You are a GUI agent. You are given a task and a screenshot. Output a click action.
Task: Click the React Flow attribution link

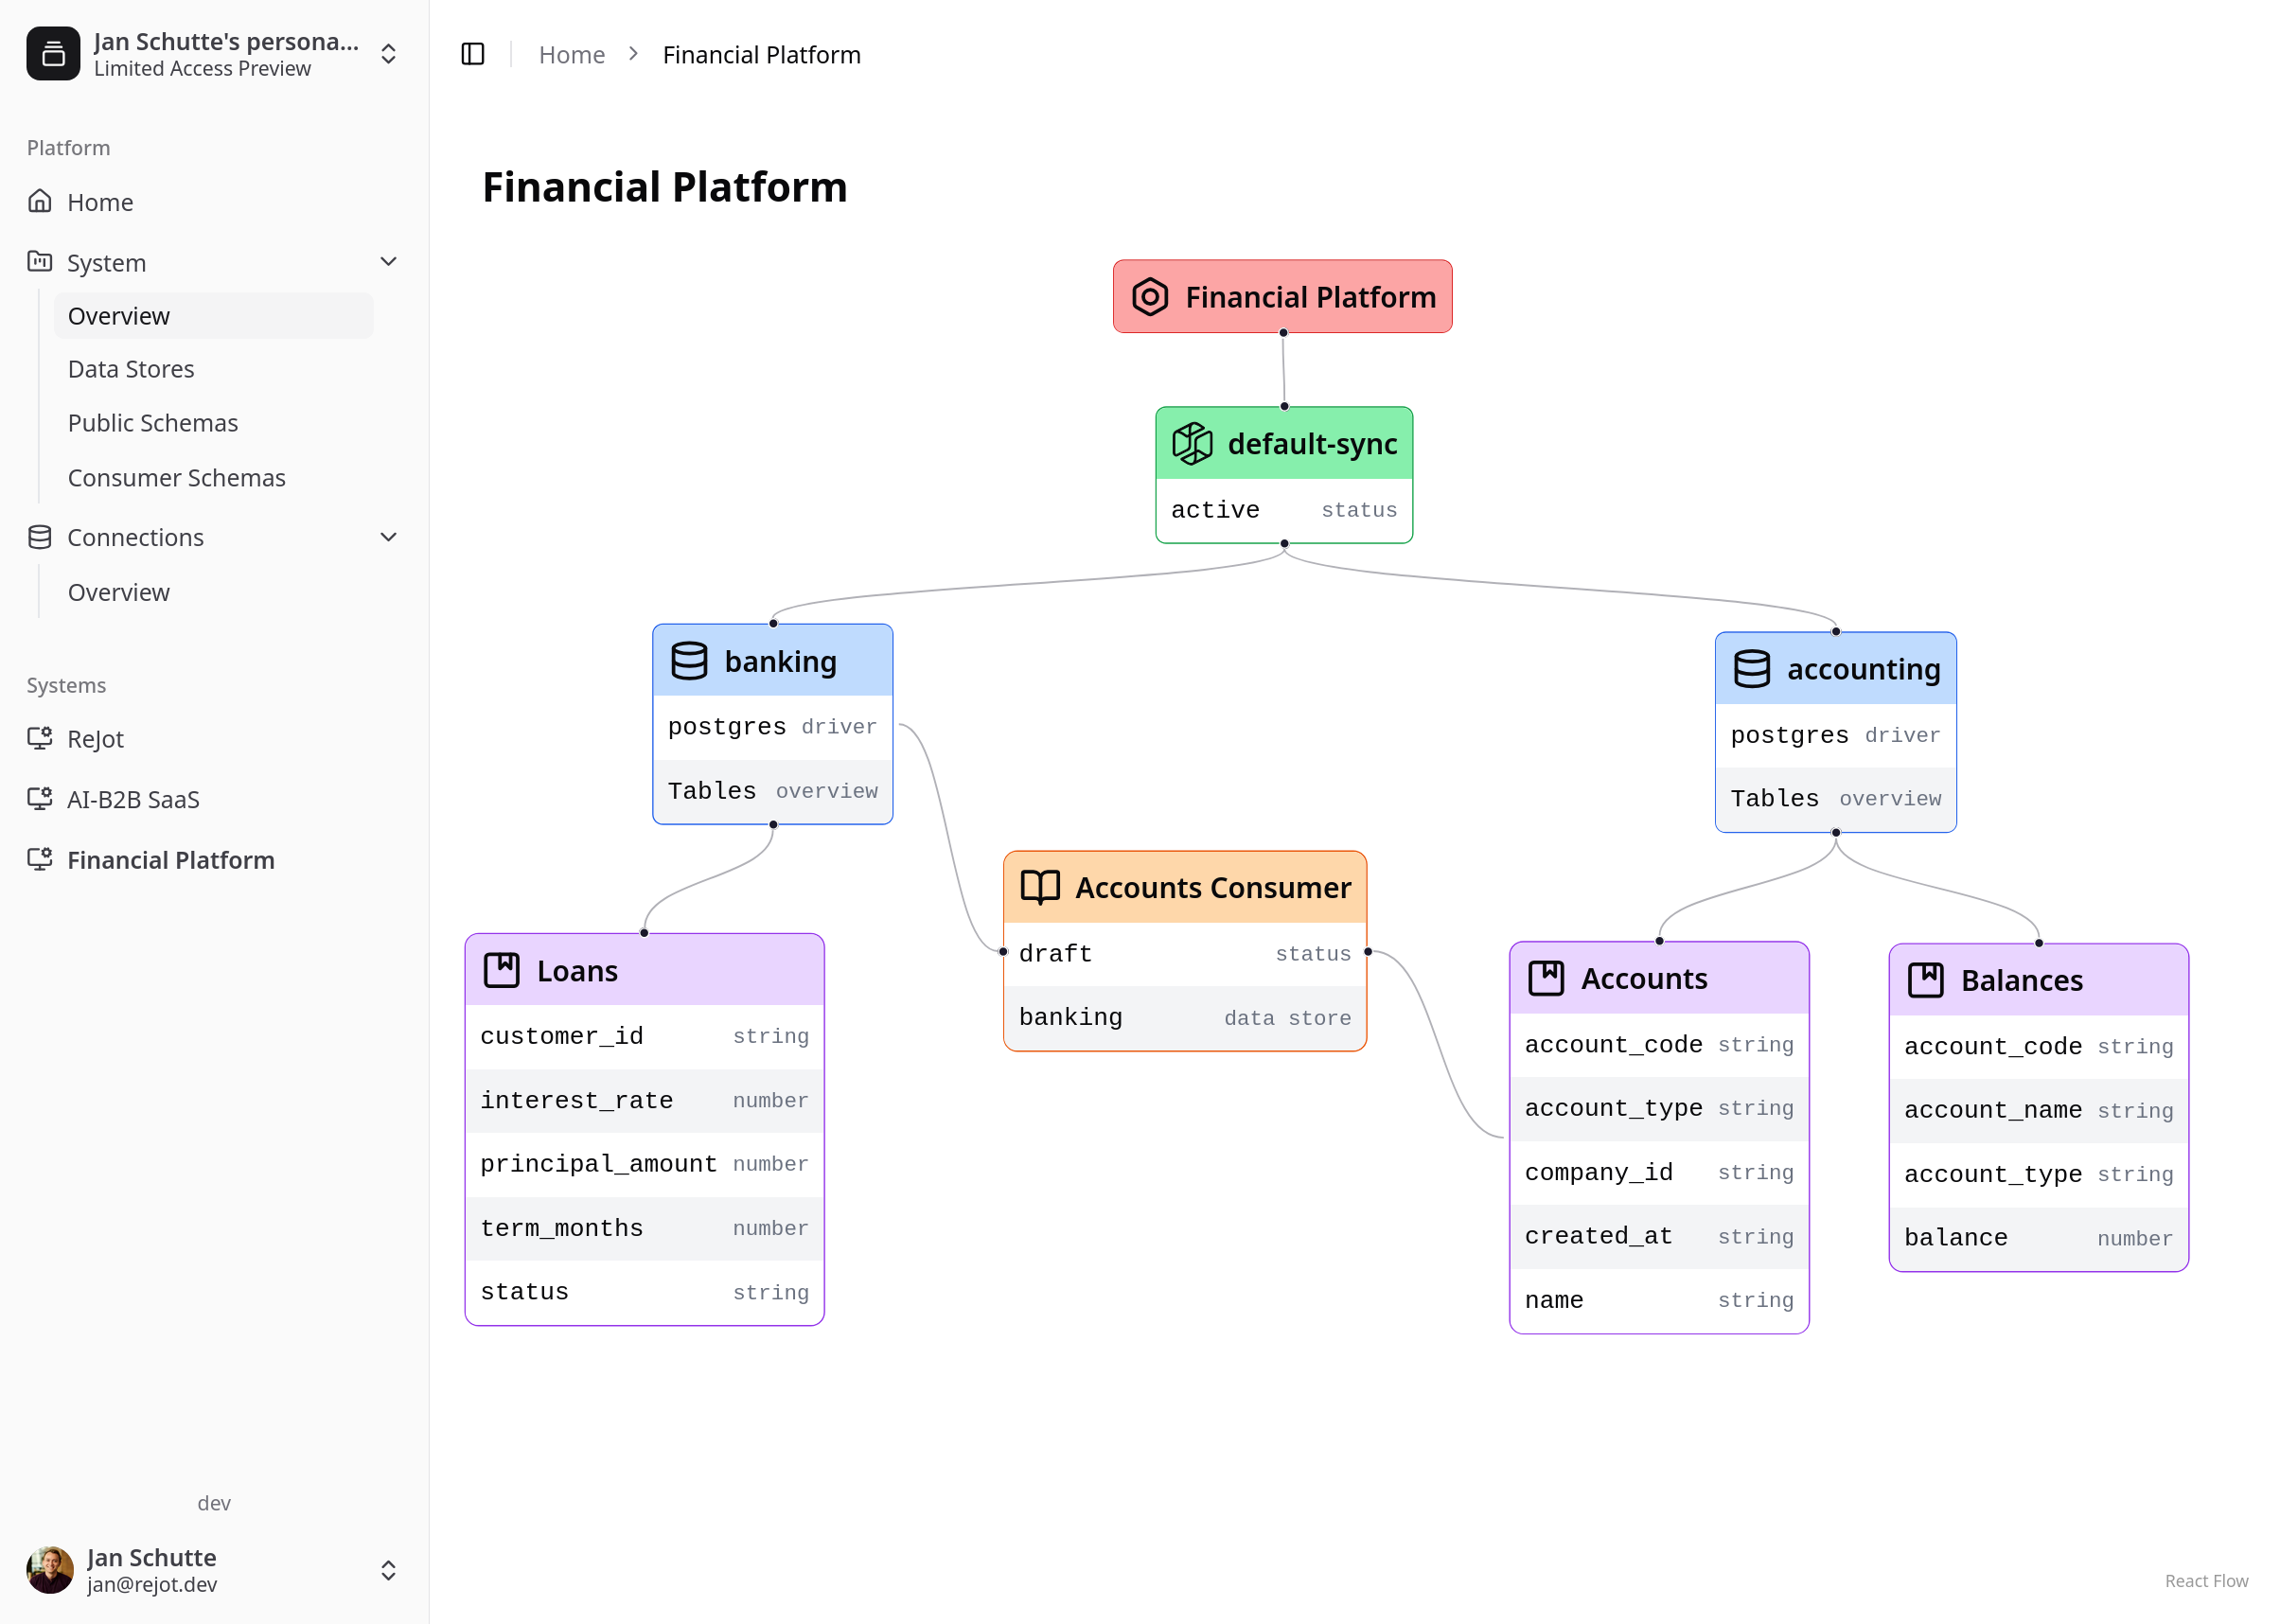pyautogui.click(x=2206, y=1581)
